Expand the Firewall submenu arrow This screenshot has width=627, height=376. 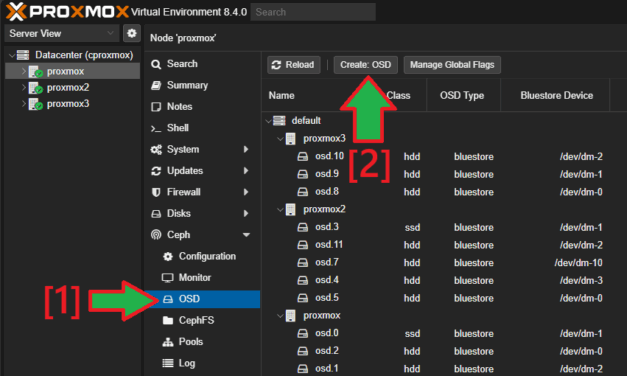pos(246,192)
